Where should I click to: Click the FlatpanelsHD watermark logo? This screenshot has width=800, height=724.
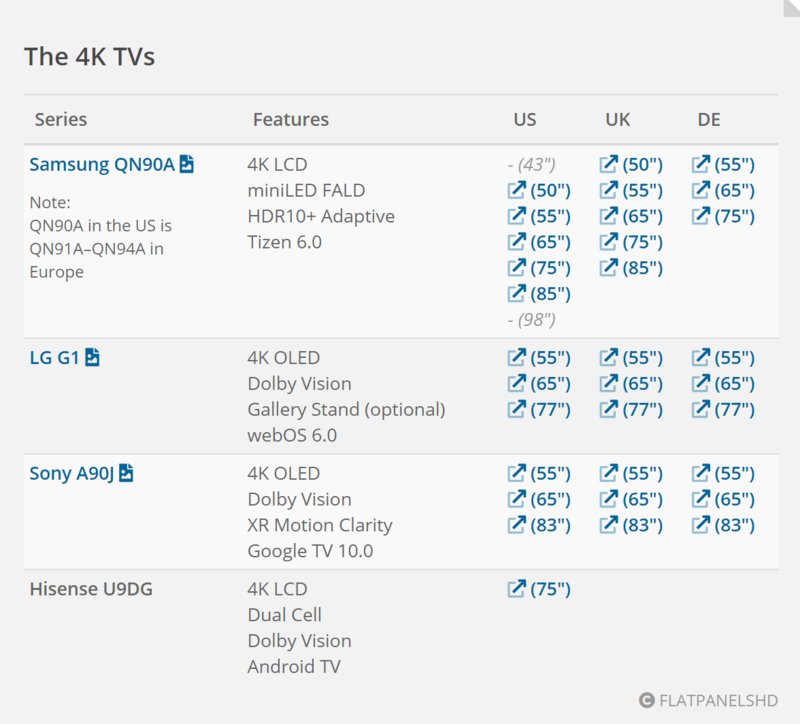click(x=708, y=700)
